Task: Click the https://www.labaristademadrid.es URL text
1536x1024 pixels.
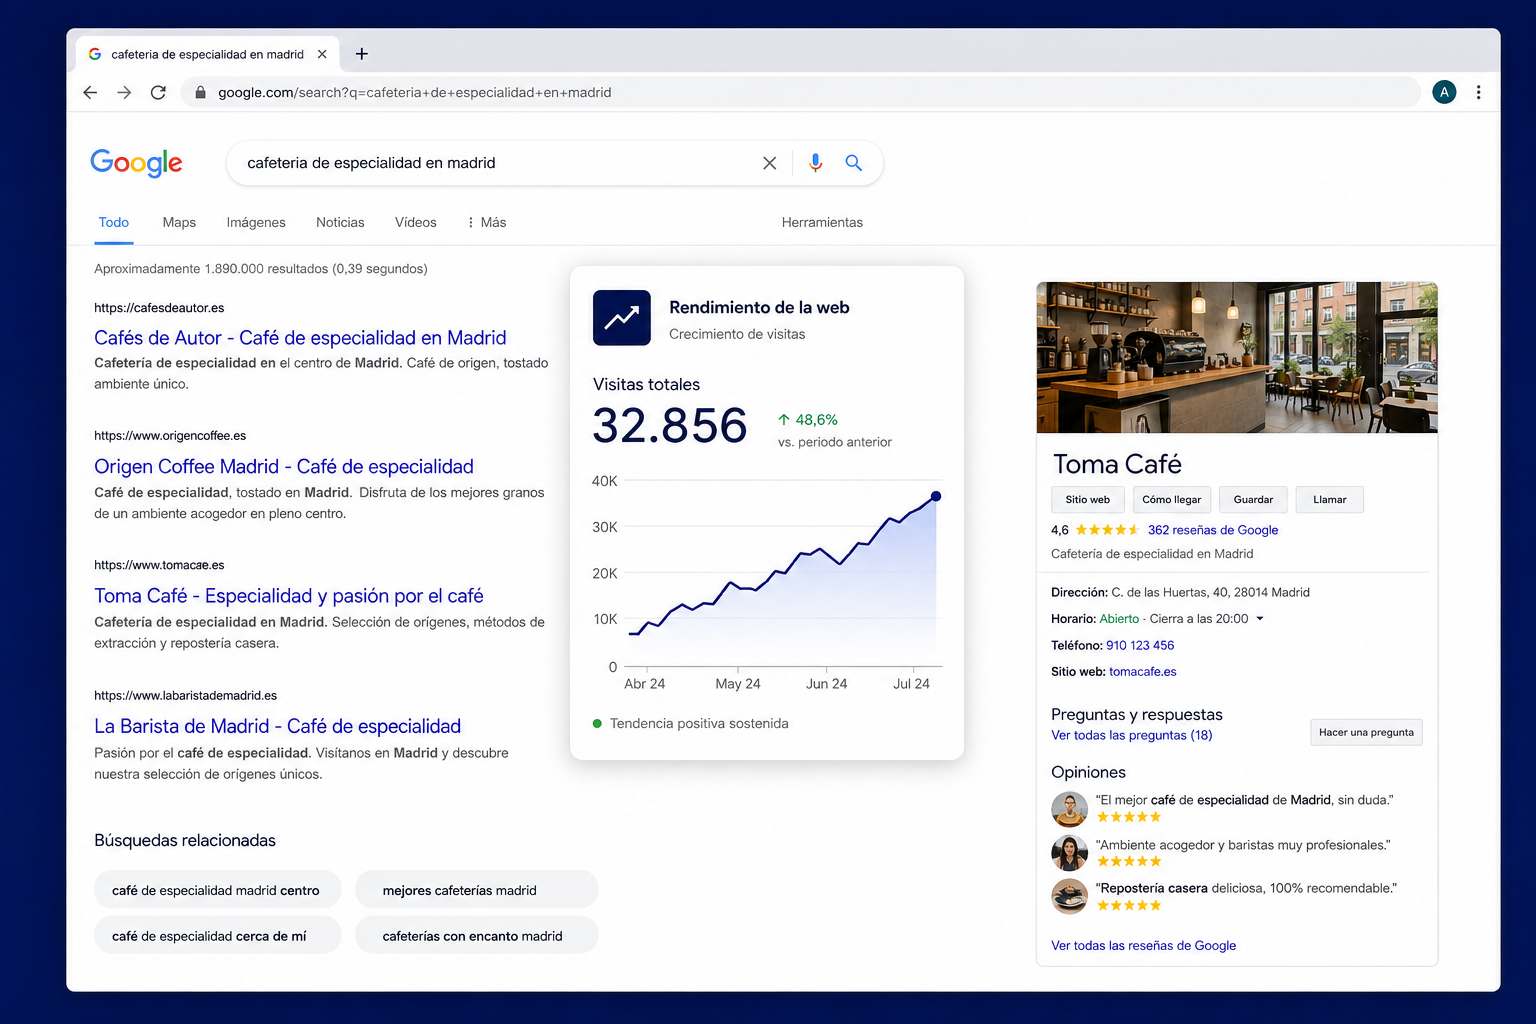Action: 185,696
